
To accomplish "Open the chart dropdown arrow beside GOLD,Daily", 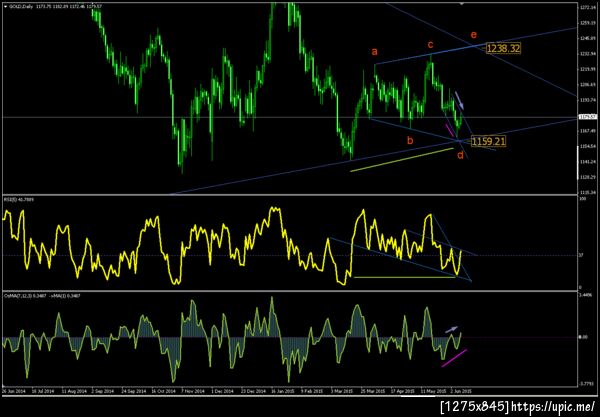I will (5, 7).
